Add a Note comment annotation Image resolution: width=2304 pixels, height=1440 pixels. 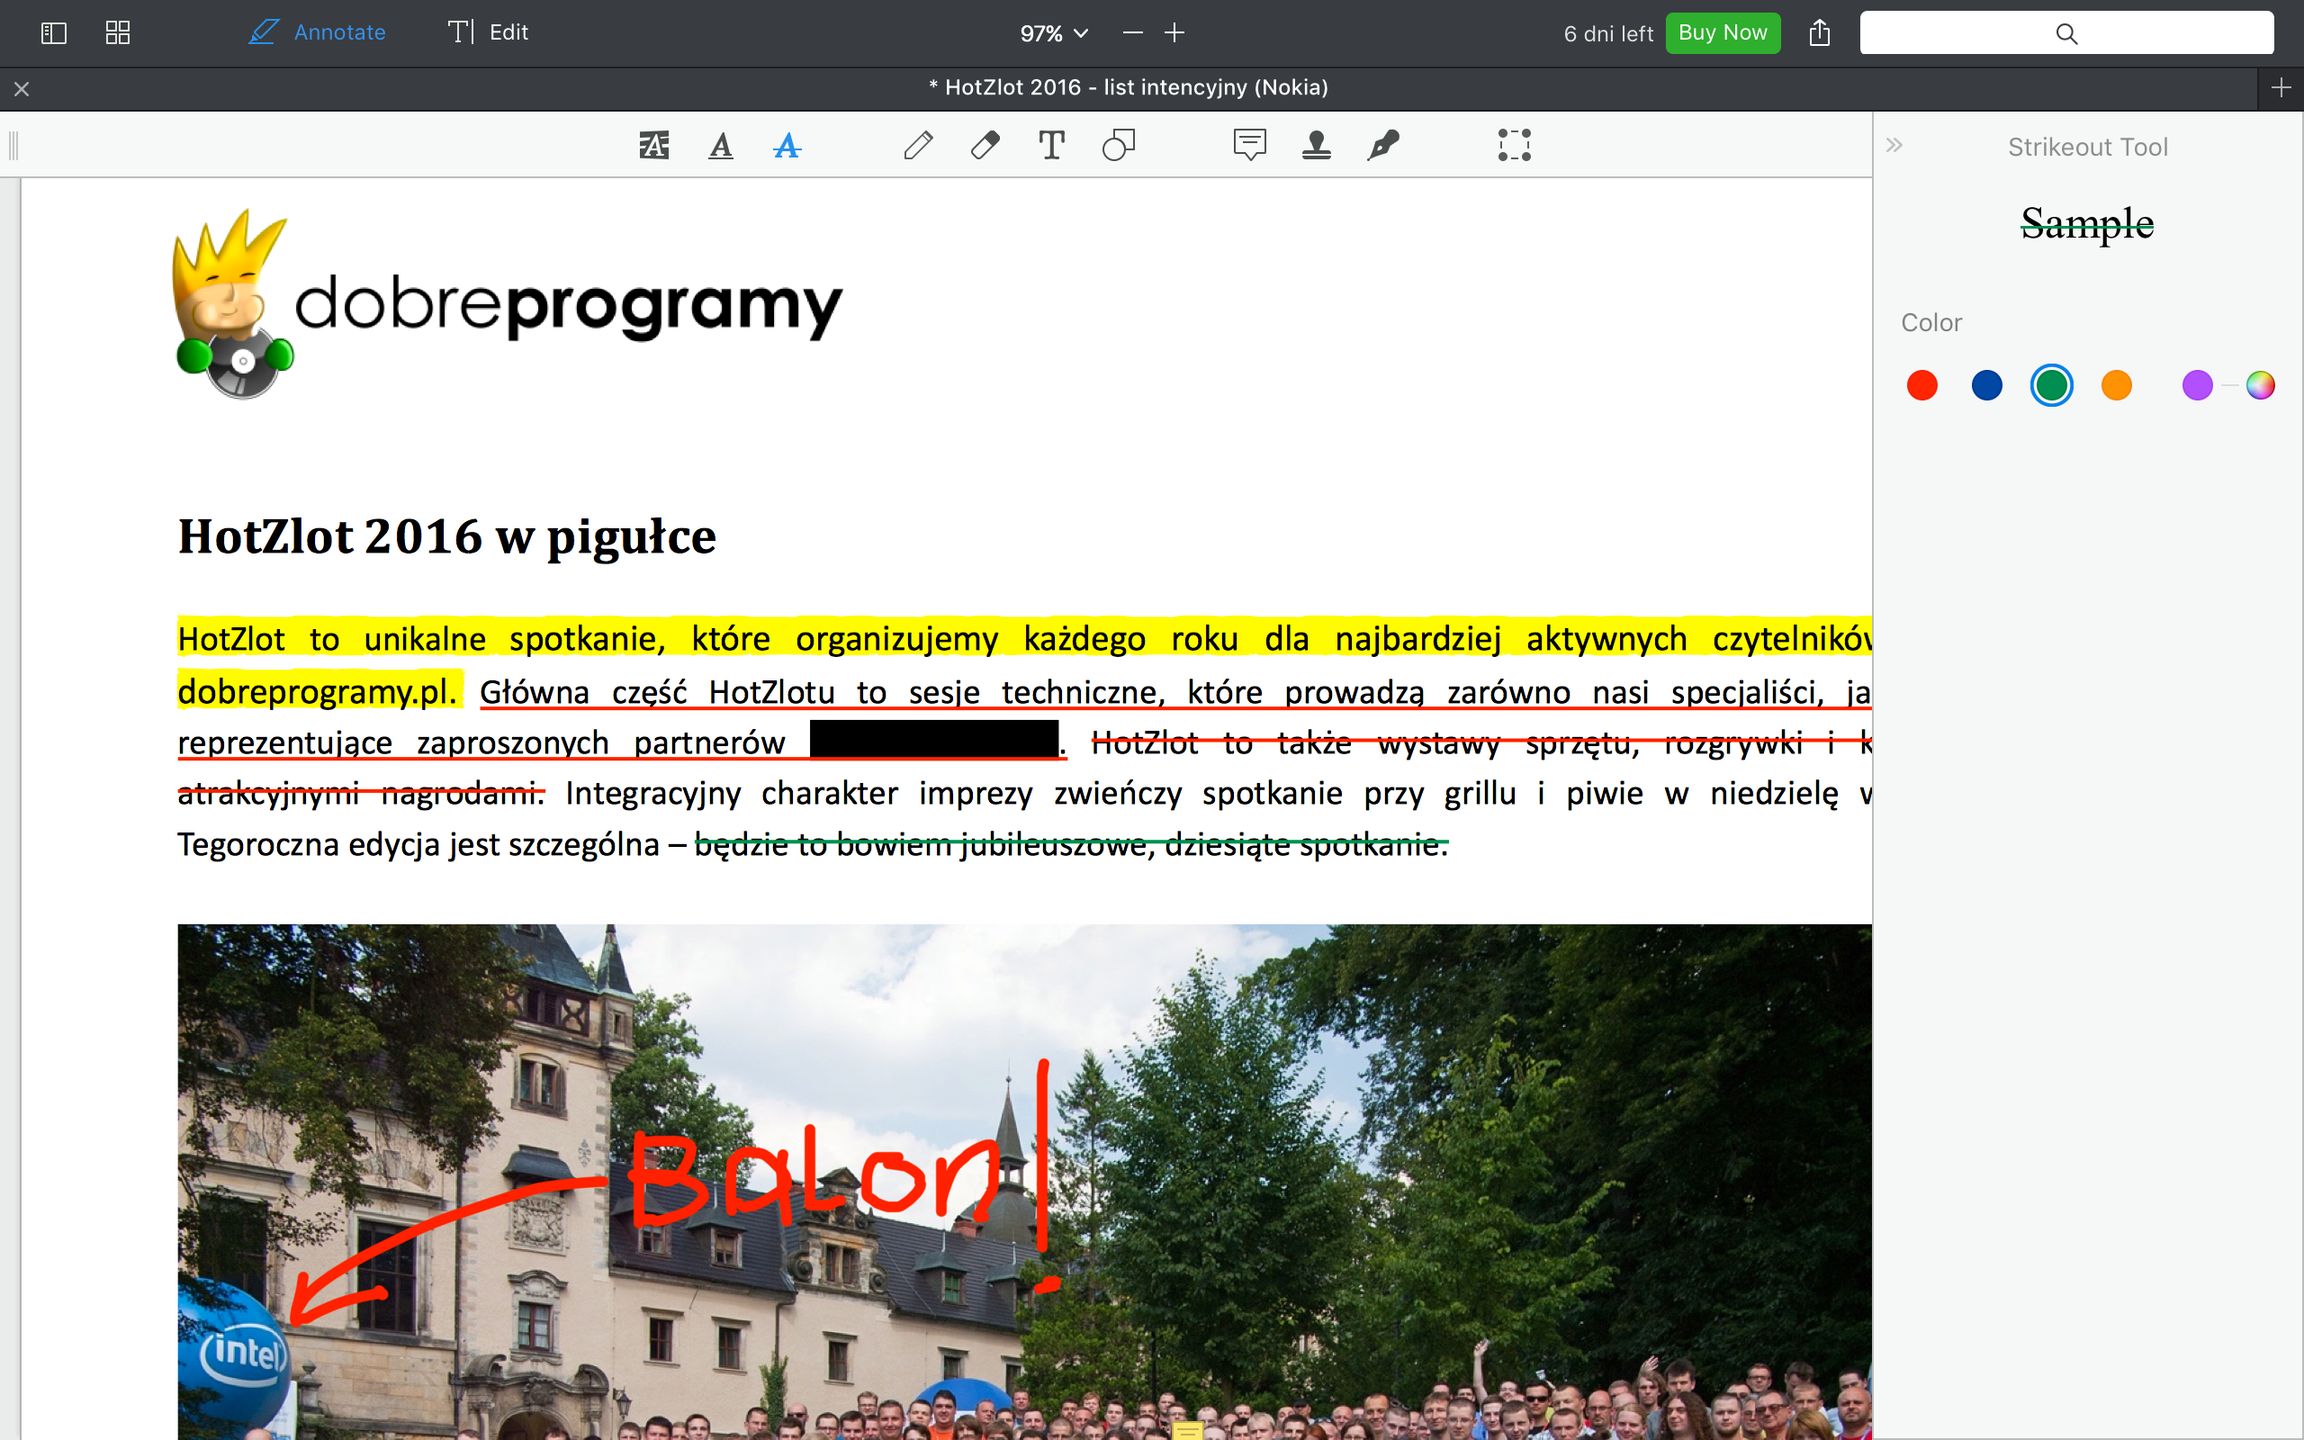click(x=1249, y=146)
